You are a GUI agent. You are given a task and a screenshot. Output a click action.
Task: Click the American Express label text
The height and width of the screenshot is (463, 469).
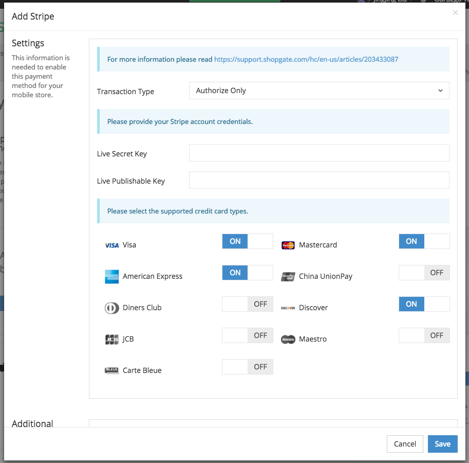pos(152,276)
